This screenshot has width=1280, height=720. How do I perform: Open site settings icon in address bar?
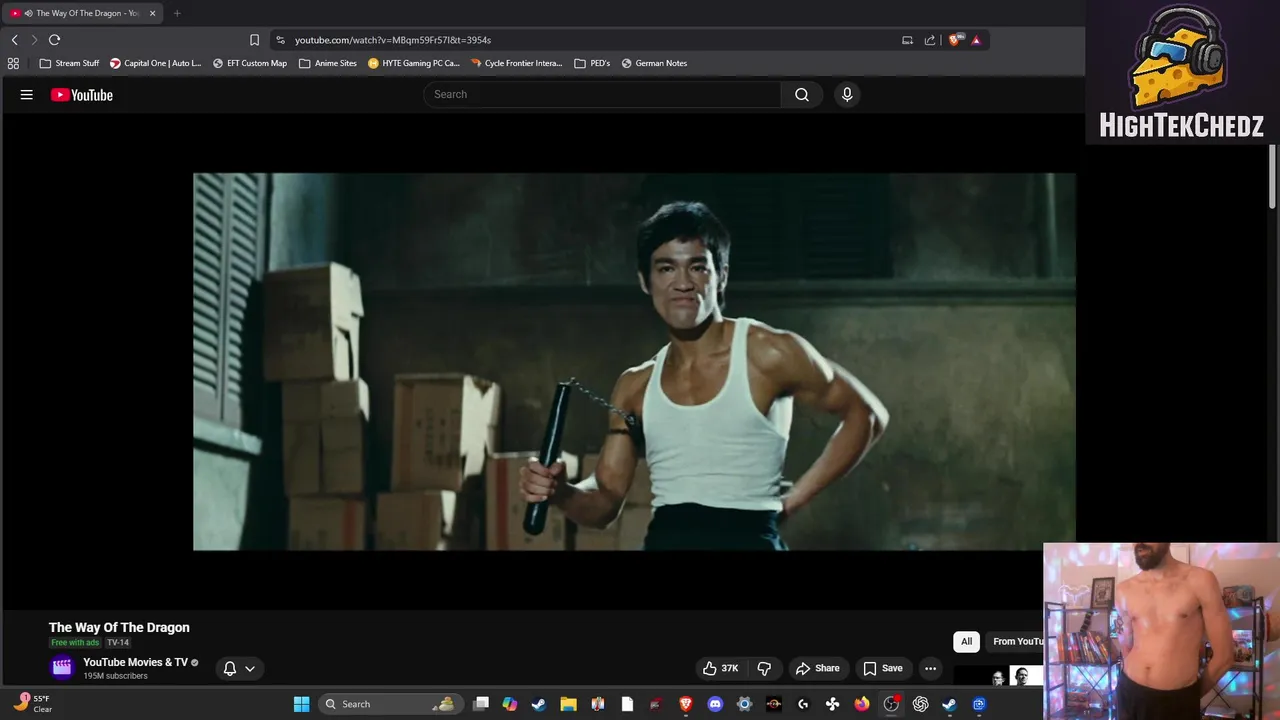coord(280,40)
